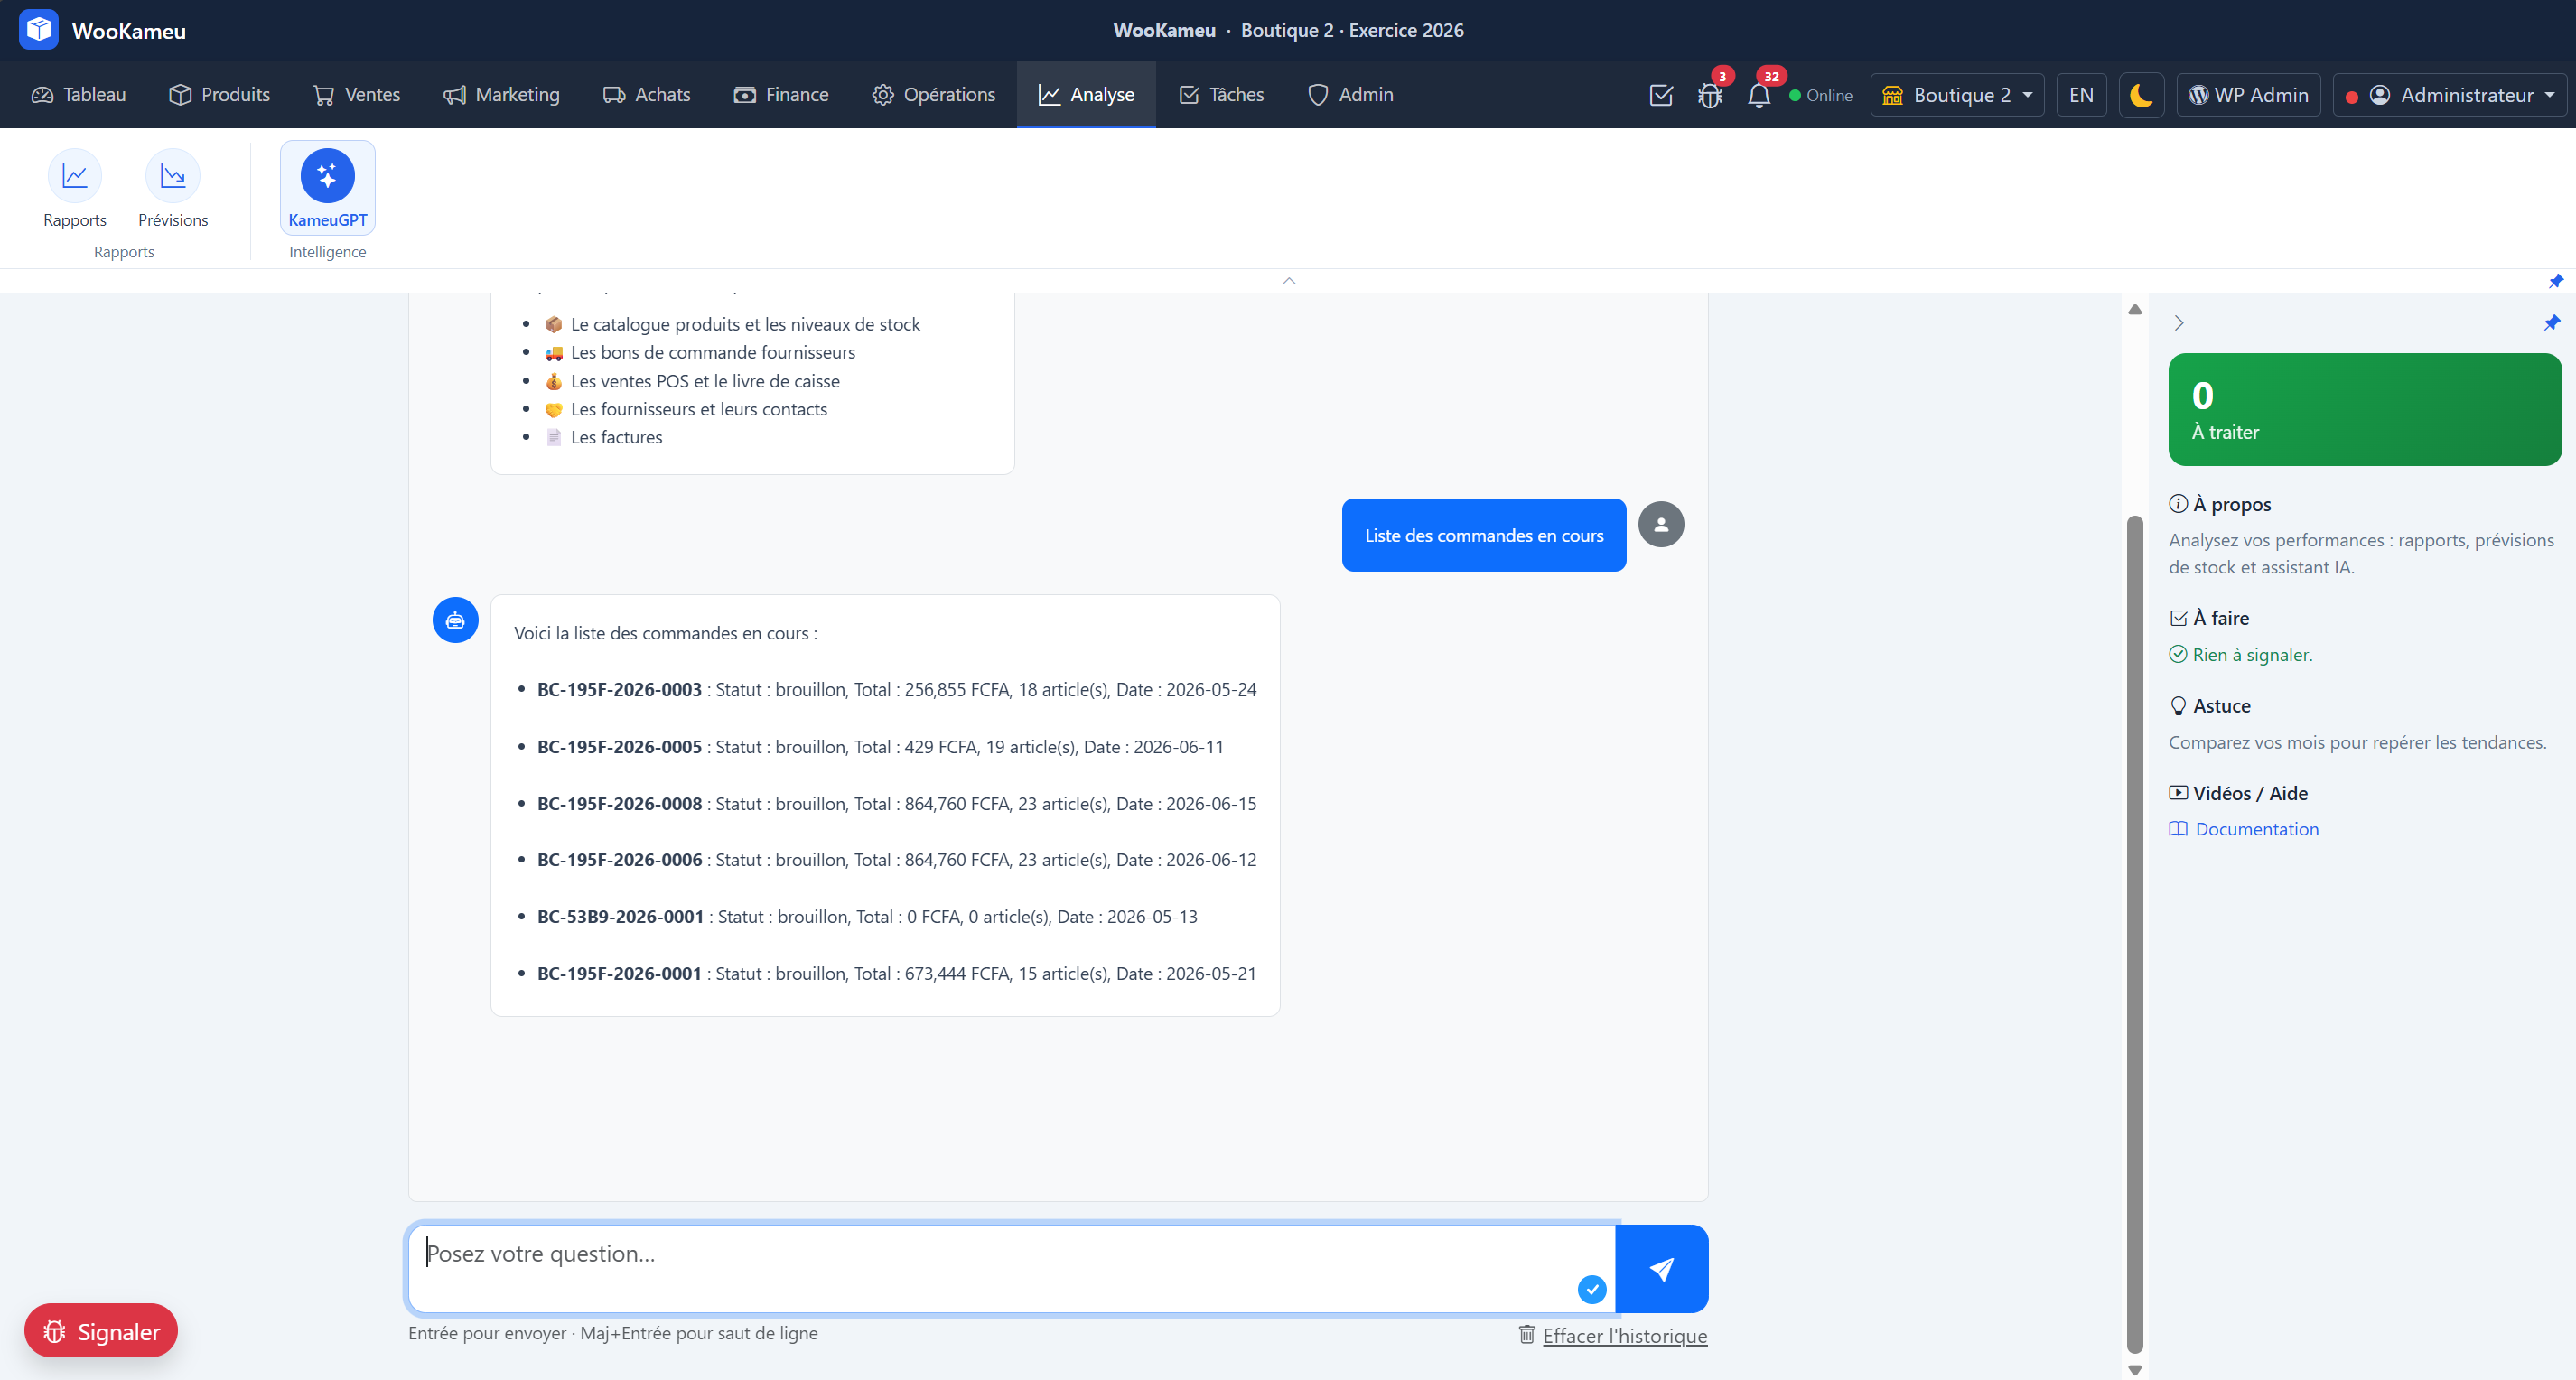Image resolution: width=2576 pixels, height=1380 pixels.
Task: Click the Rien à signaler status text
Action: [x=2241, y=654]
